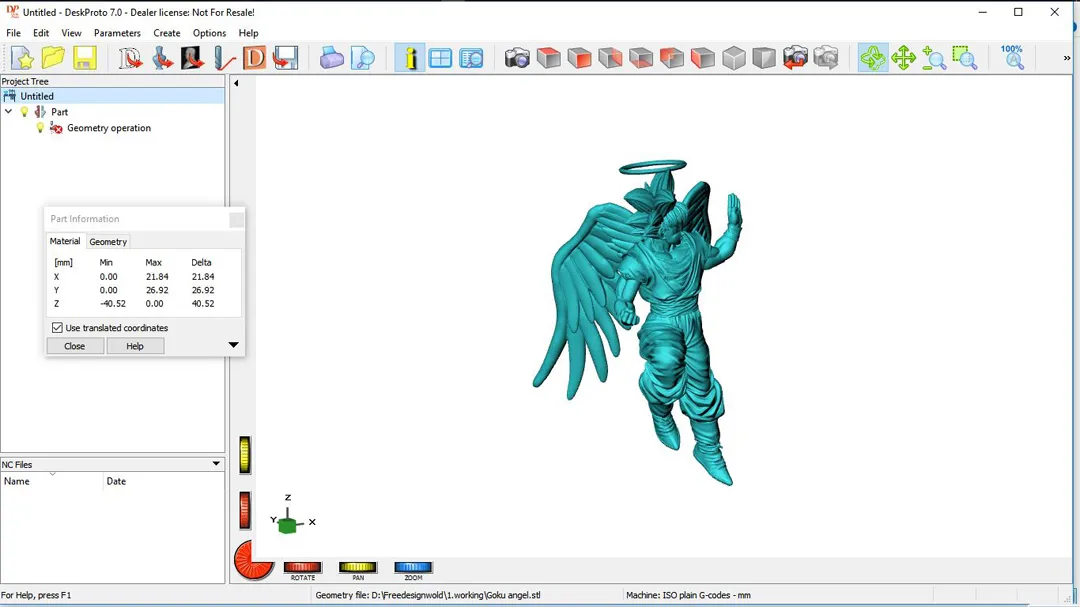
Task: Sort NC files by the Name column
Action: (52, 481)
